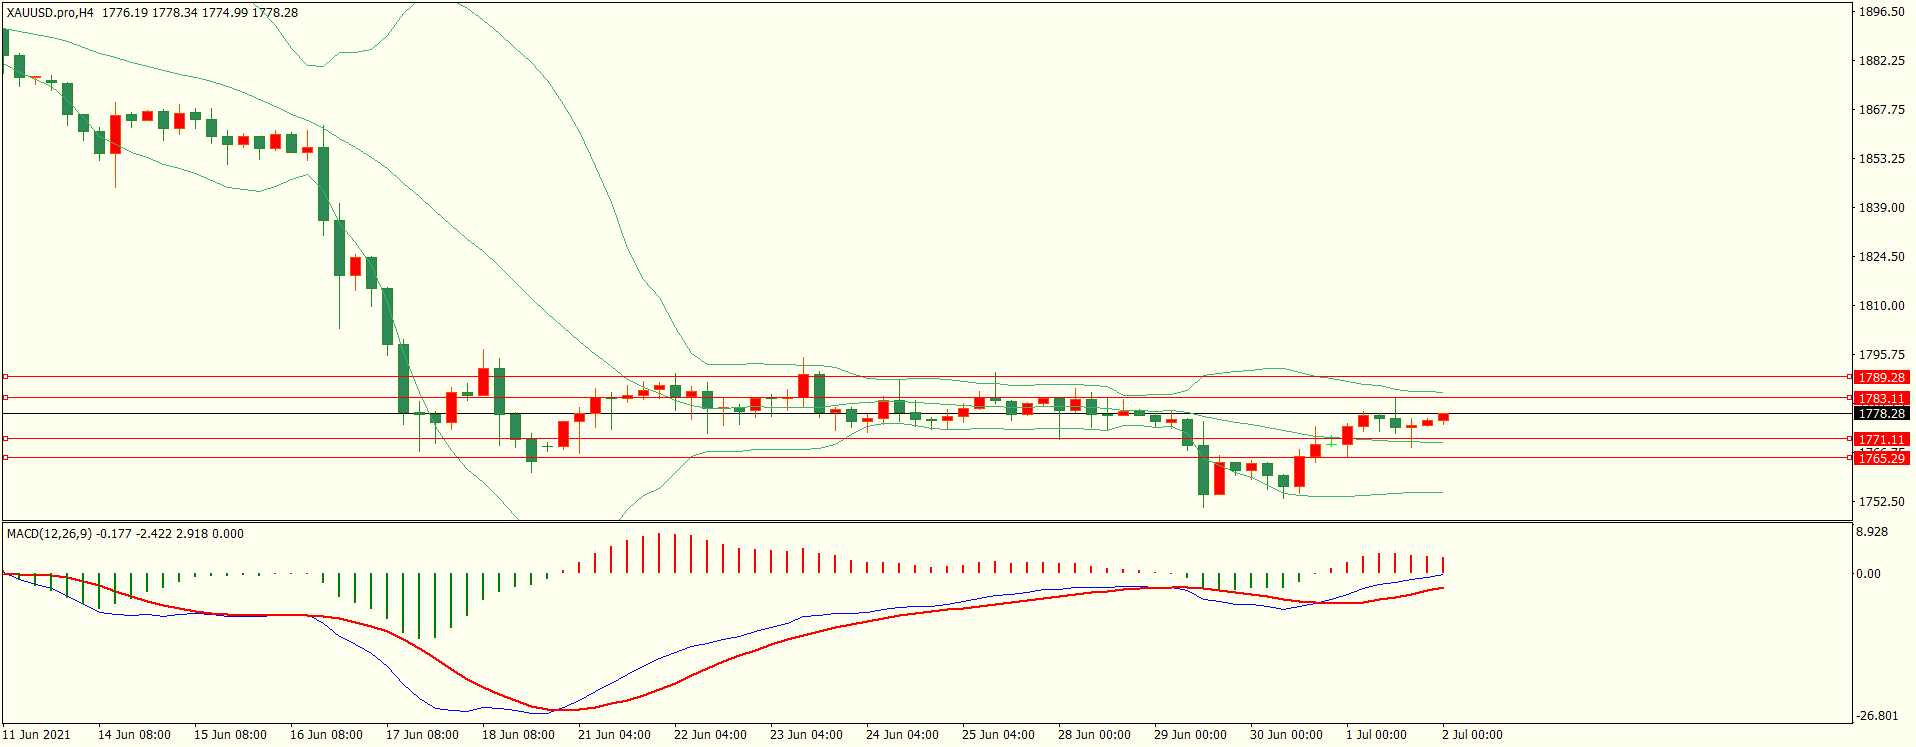Click the 0.00 MACD scale value
1916x747 pixels.
tap(1868, 574)
